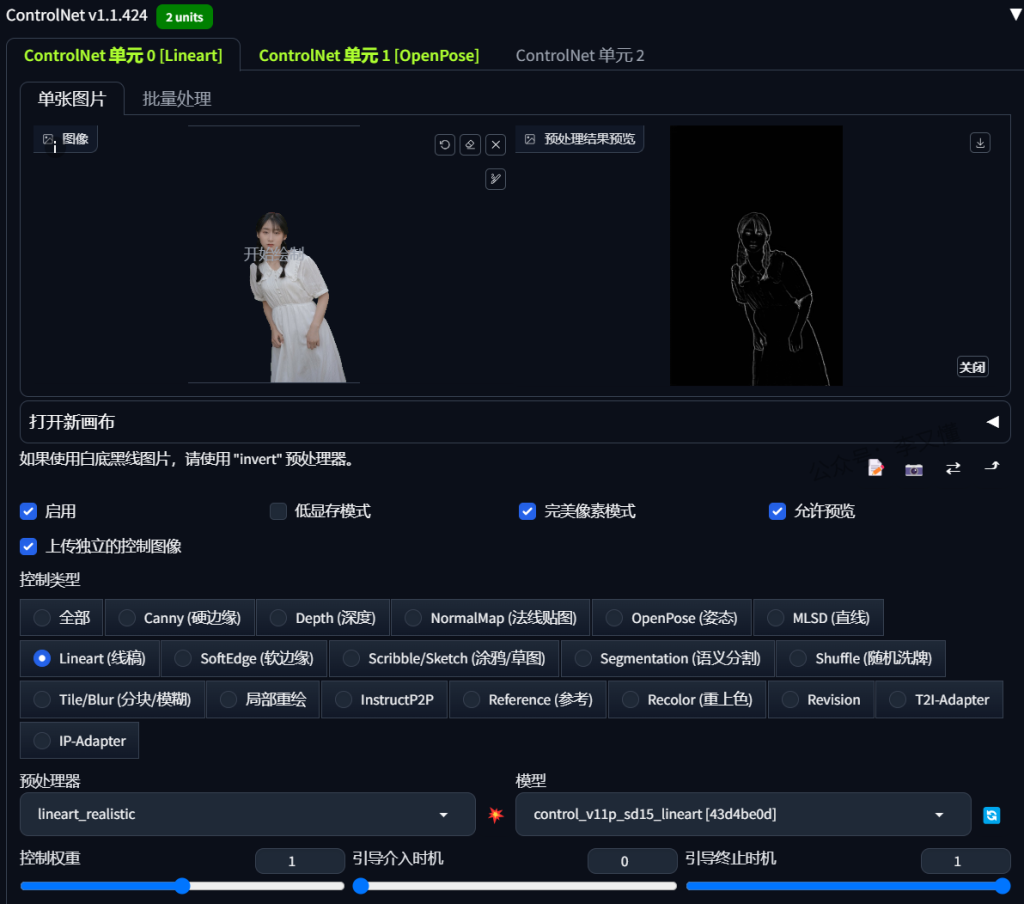Screen dimensions: 1024x904
Task: Click the 控制权重 slider handle
Action: pyautogui.click(x=182, y=885)
